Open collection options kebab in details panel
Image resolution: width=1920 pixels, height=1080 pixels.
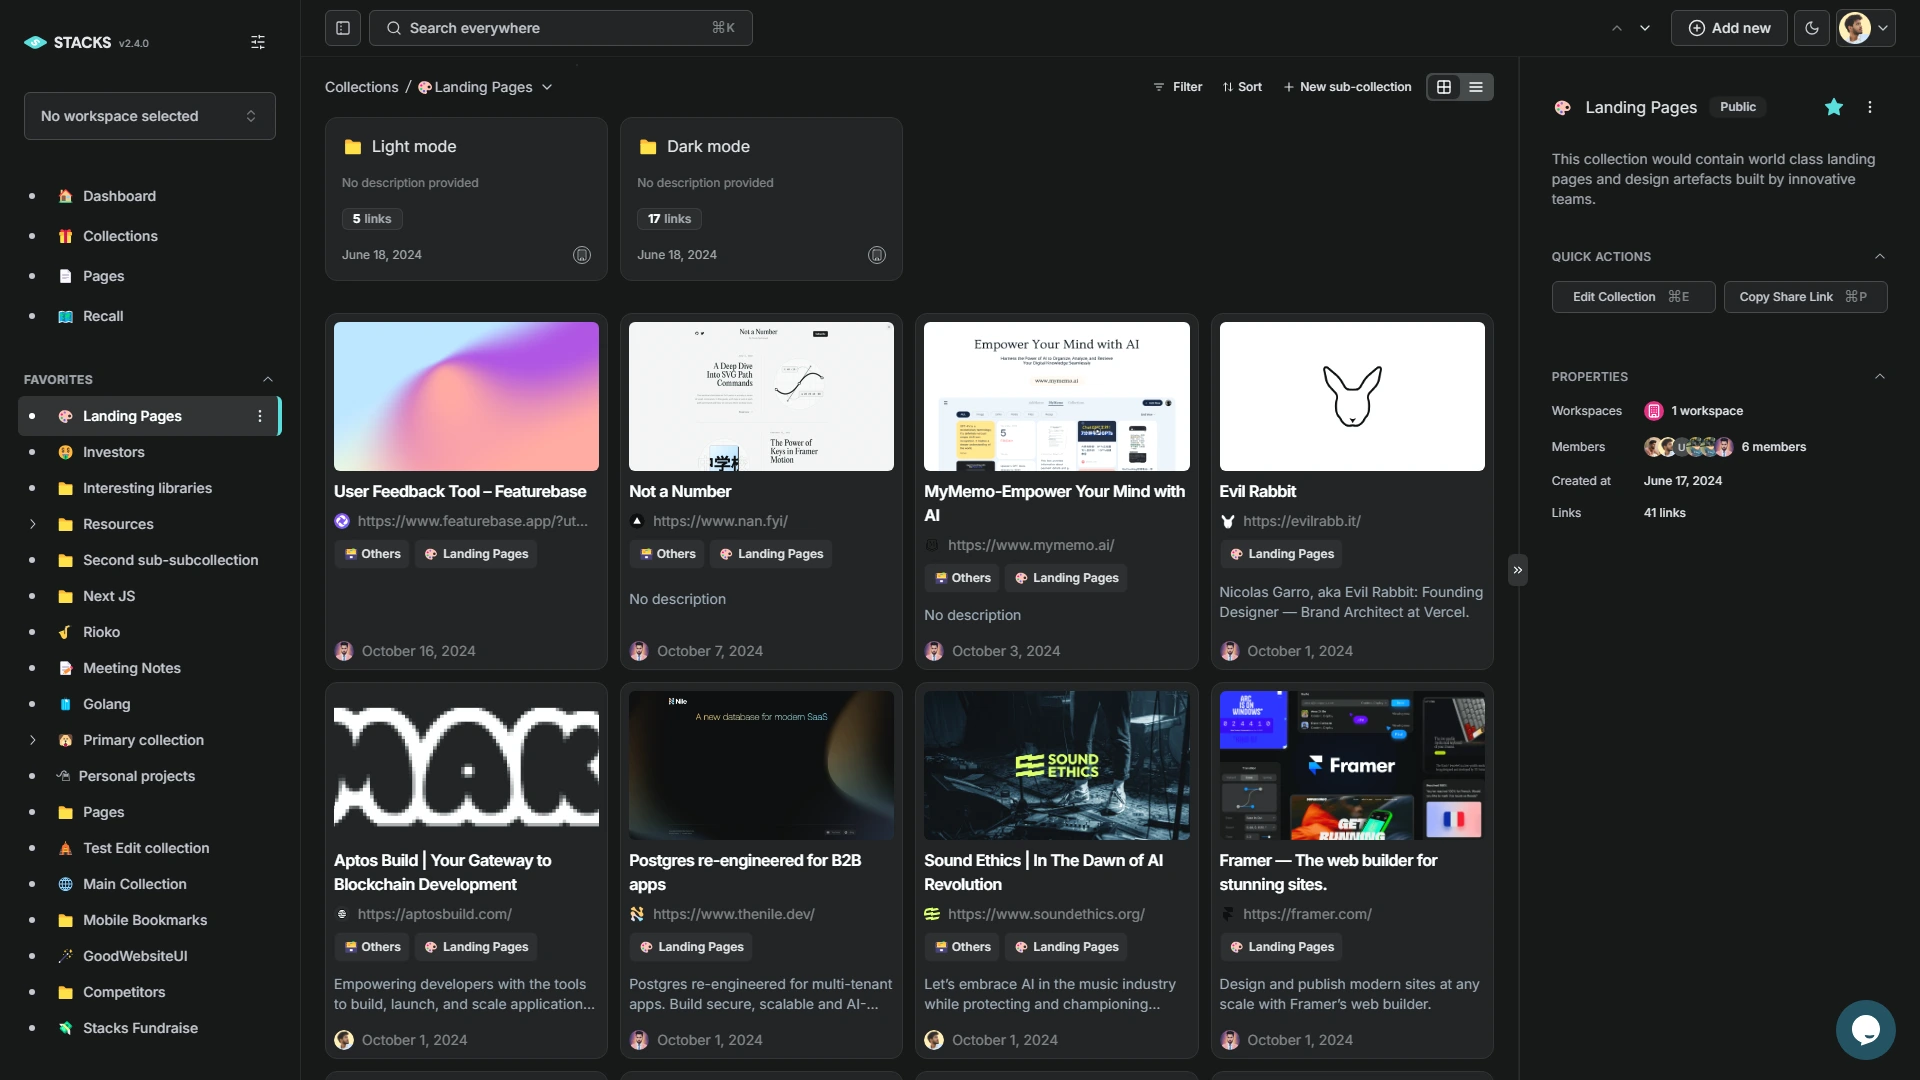tap(1870, 107)
